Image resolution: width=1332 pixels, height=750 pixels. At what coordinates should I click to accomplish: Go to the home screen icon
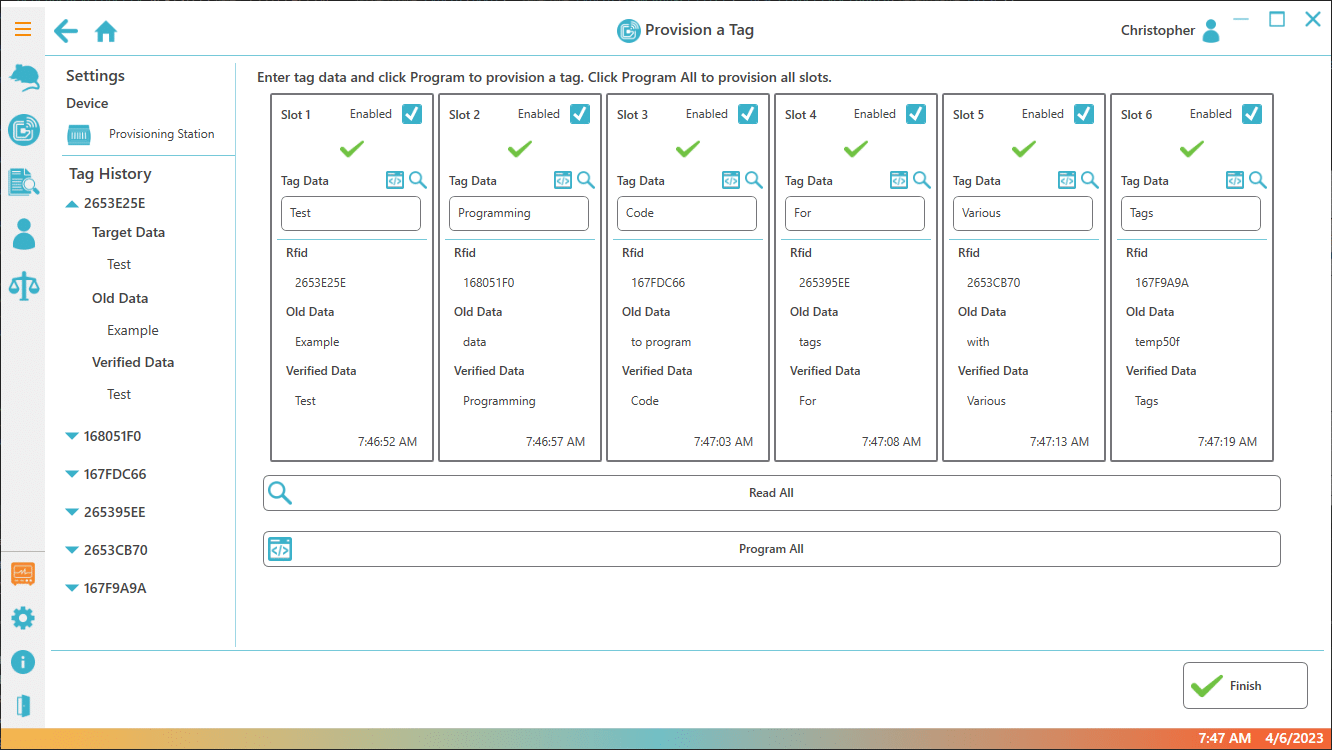coord(106,31)
